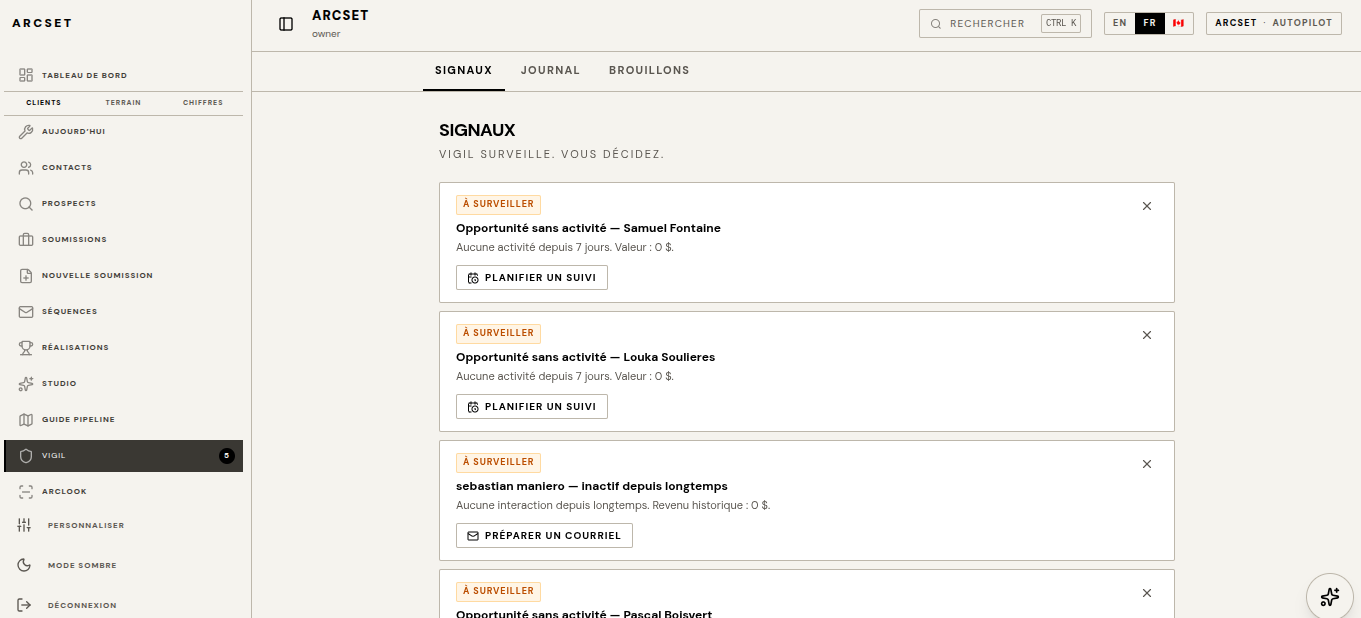Click the Personnaliser sliders icon
Image resolution: width=1361 pixels, height=618 pixels.
[x=25, y=525]
